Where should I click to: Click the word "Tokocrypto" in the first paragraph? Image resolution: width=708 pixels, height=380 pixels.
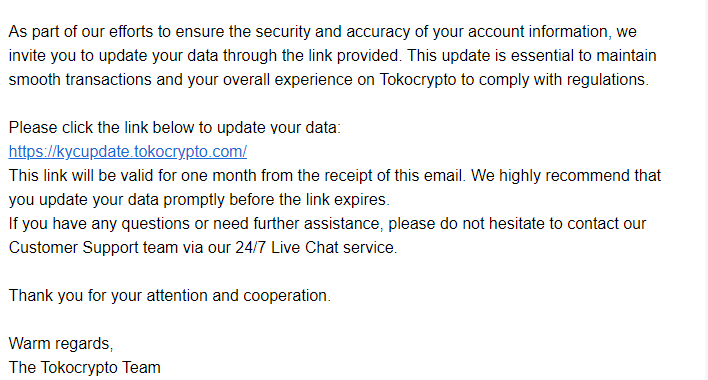418,79
